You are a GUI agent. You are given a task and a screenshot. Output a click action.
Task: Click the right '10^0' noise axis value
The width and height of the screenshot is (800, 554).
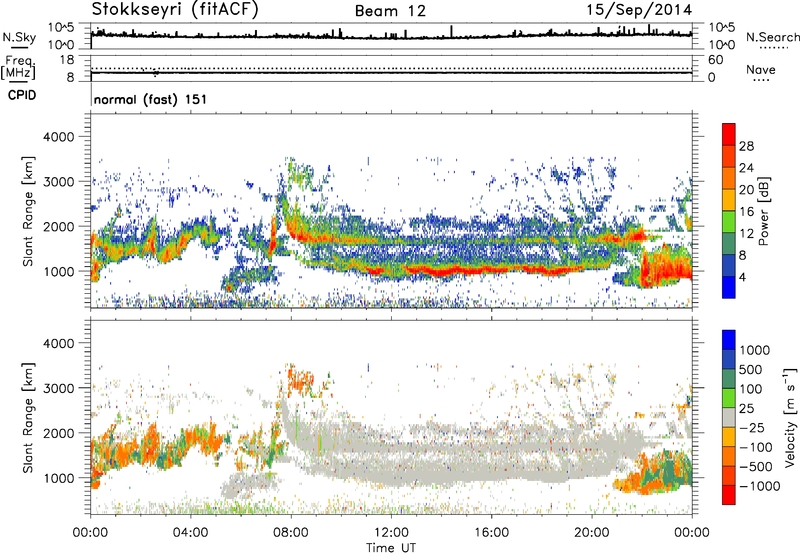(x=722, y=45)
